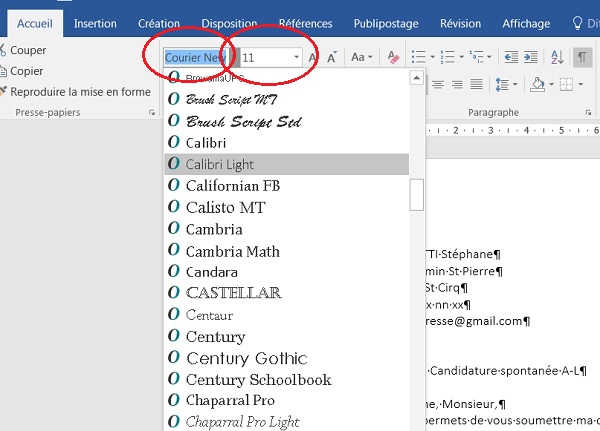Viewport: 600px width, 431px height.
Task: Select the Candara font
Action: (287, 272)
